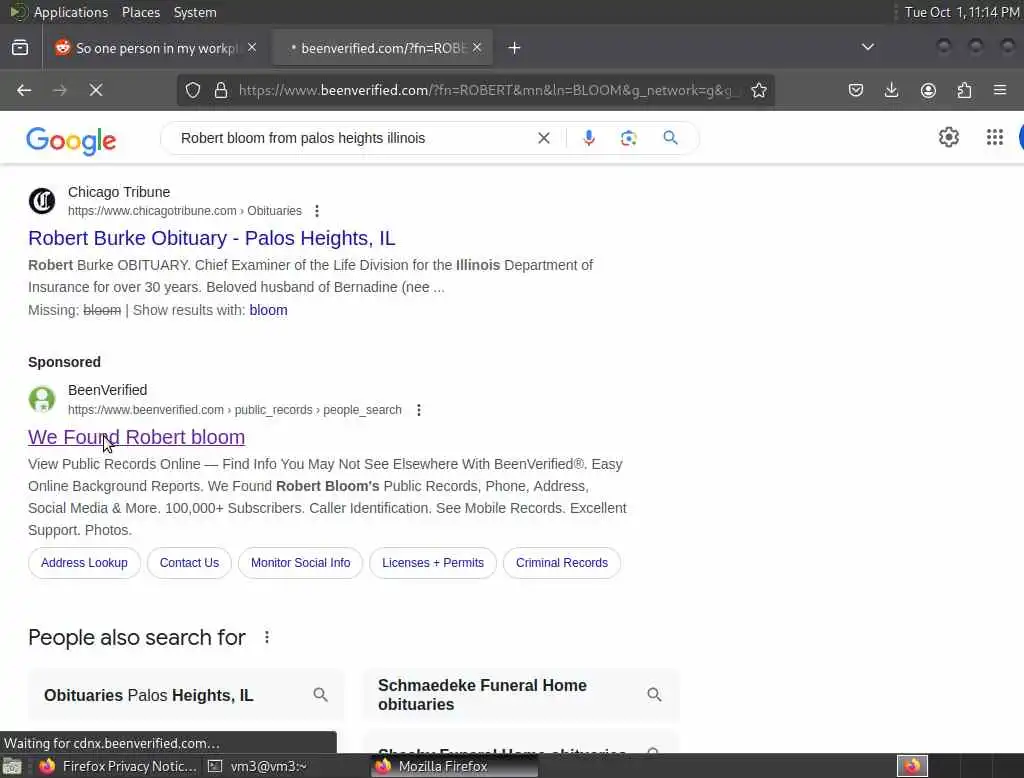Start Google voice search microphone
Viewport: 1024px width, 778px height.
click(x=588, y=138)
